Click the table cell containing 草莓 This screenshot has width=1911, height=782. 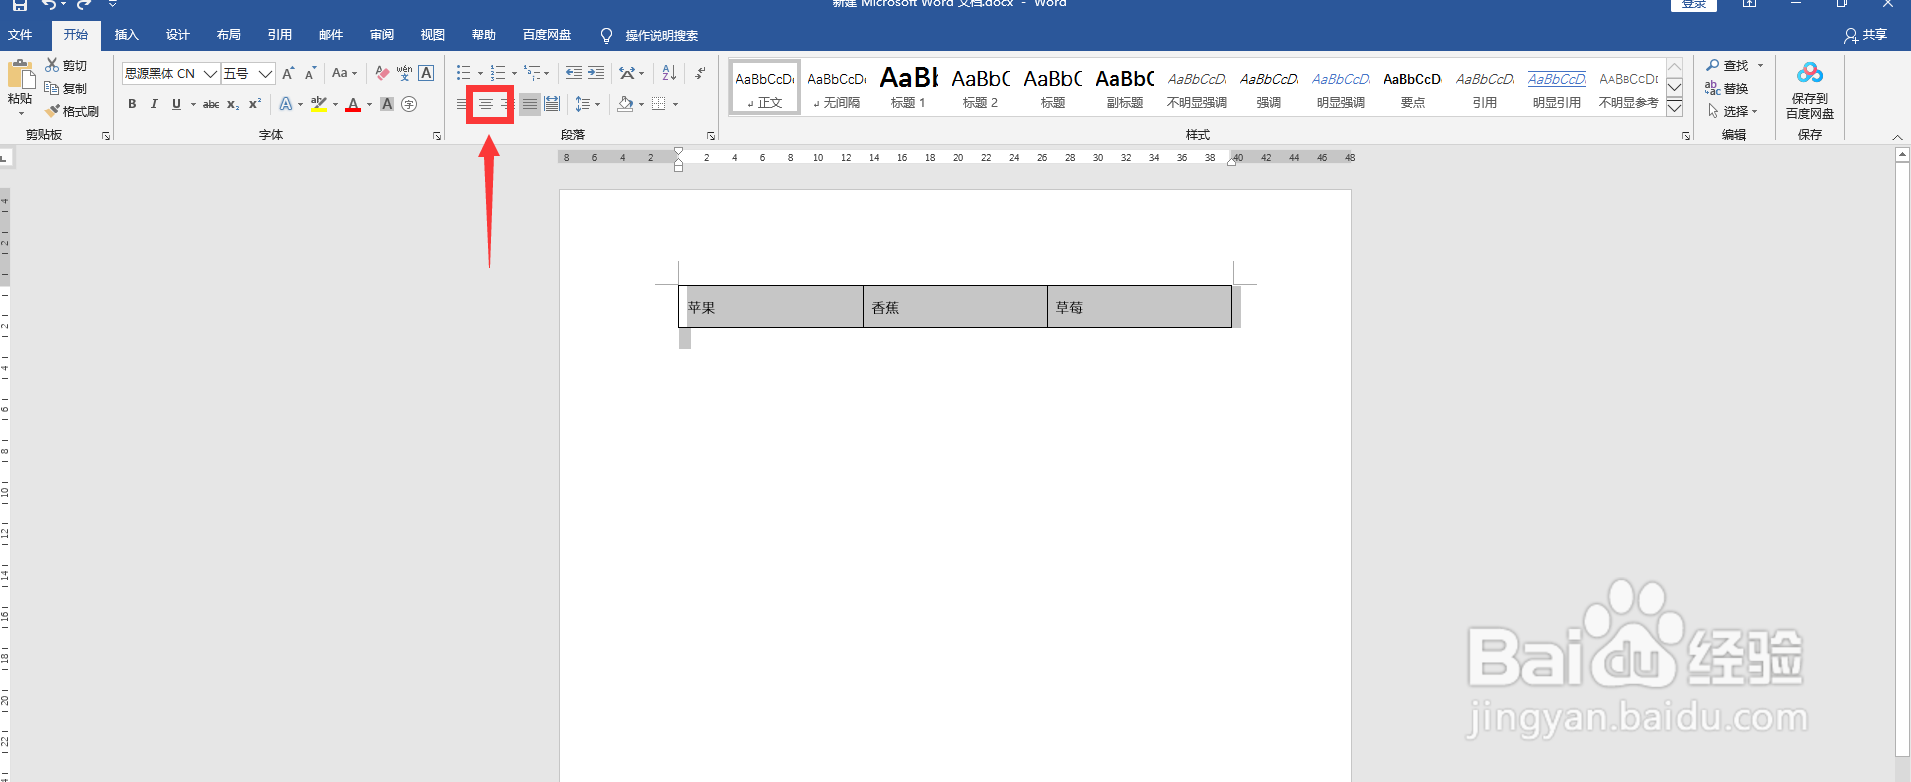pos(1140,307)
